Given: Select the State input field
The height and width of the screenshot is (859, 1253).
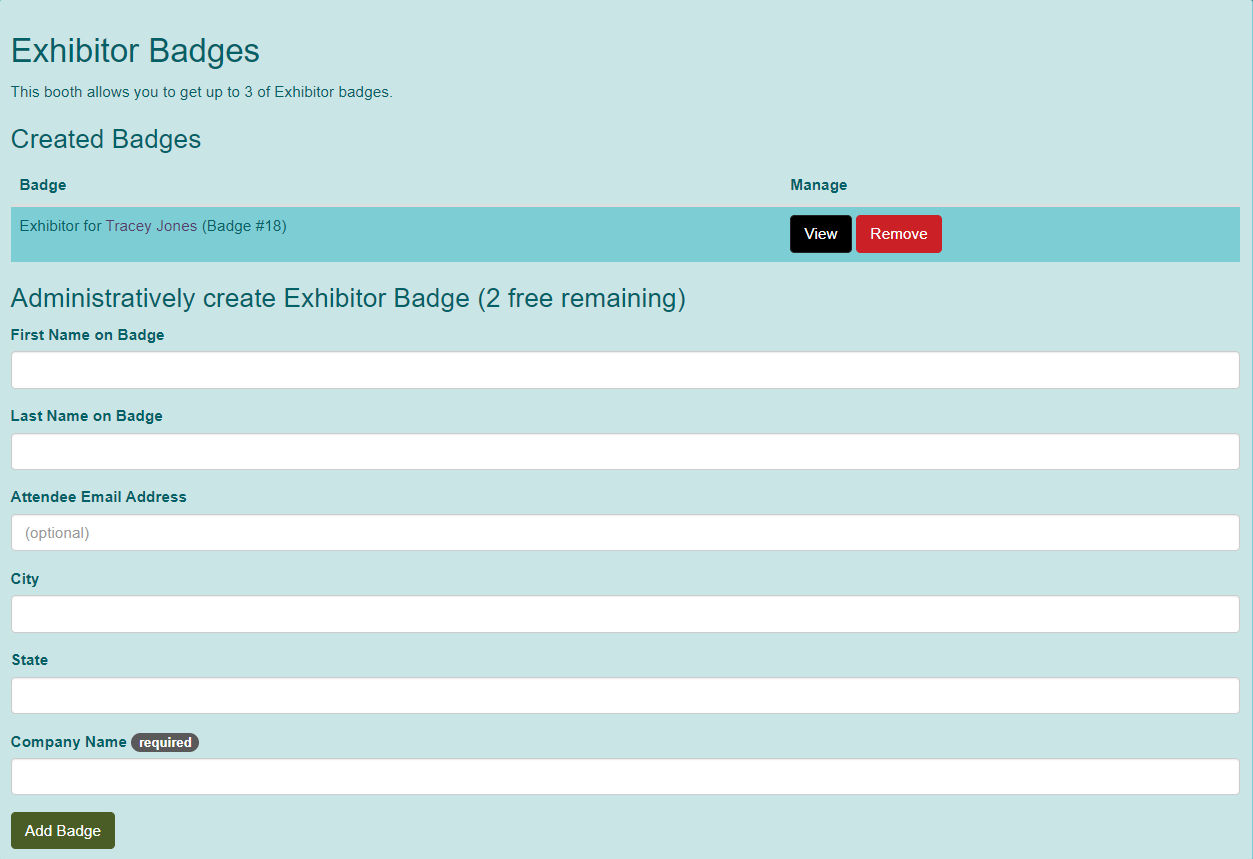Looking at the screenshot, I should [x=625, y=695].
